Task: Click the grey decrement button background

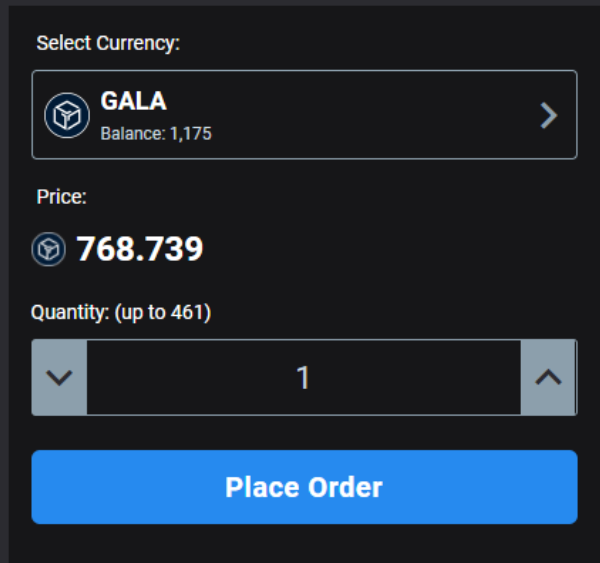Action: 59,377
